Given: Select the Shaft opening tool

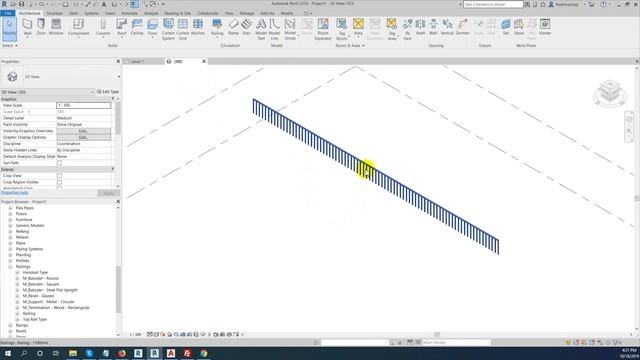Looking at the screenshot, I should [x=420, y=27].
